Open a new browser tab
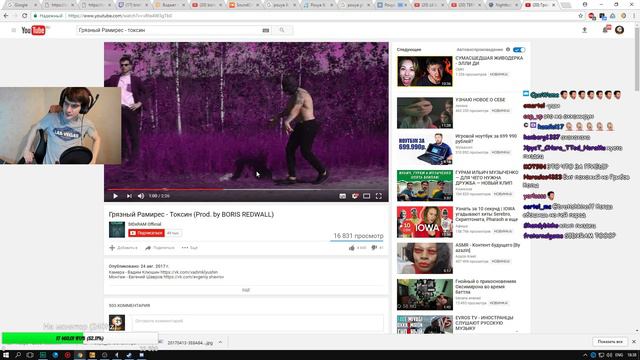Image resolution: width=640 pixels, height=360 pixels. coord(565,5)
